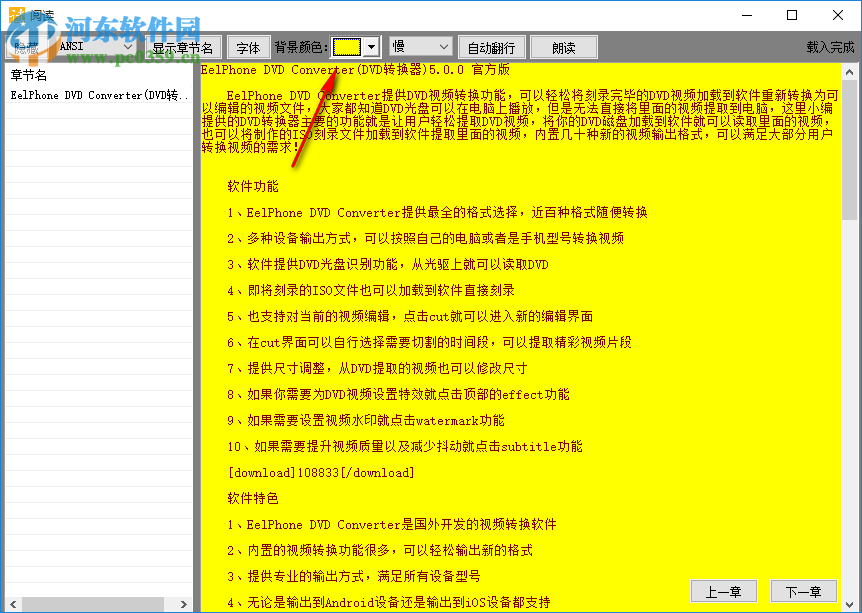This screenshot has width=862, height=613.
Task: Click the 隐藏 hide button
Action: pyautogui.click(x=26, y=47)
